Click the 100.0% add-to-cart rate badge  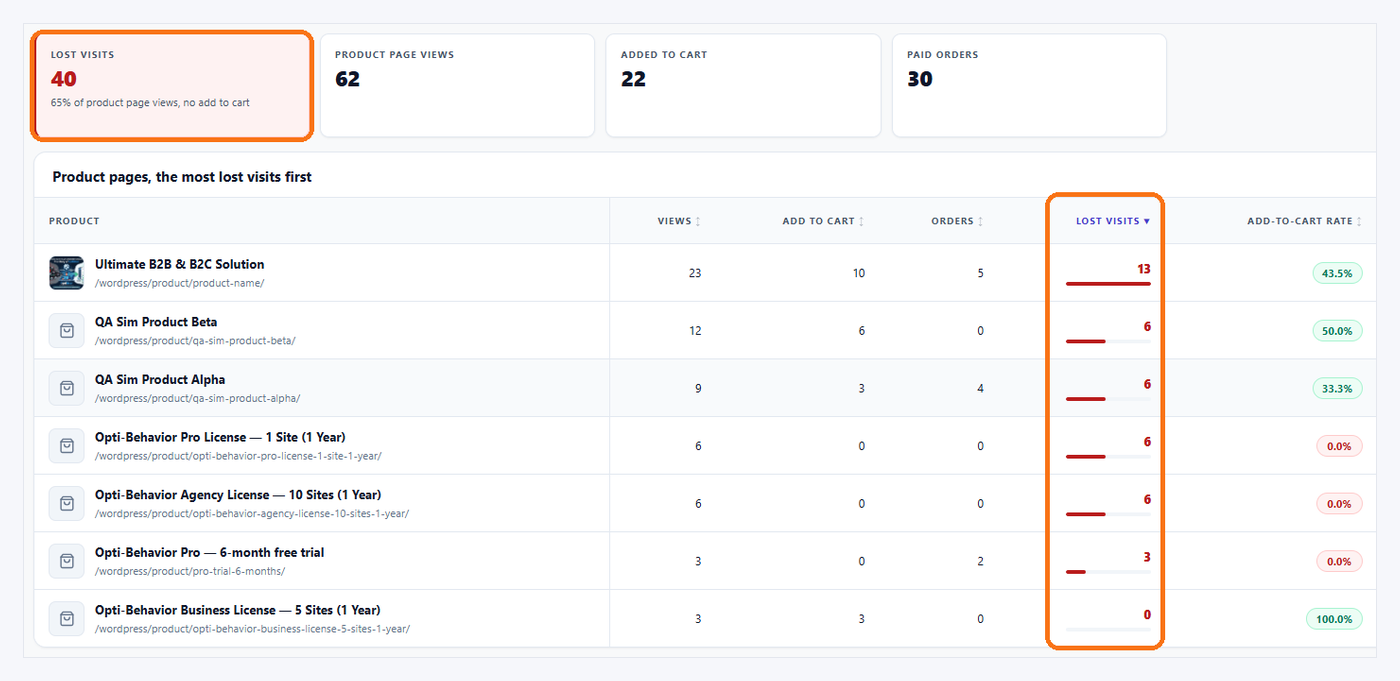coord(1334,619)
